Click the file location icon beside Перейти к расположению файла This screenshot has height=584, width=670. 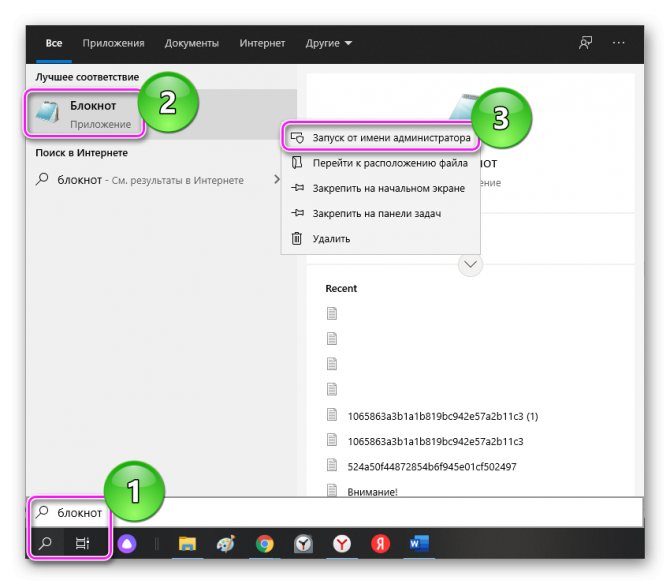[x=297, y=163]
